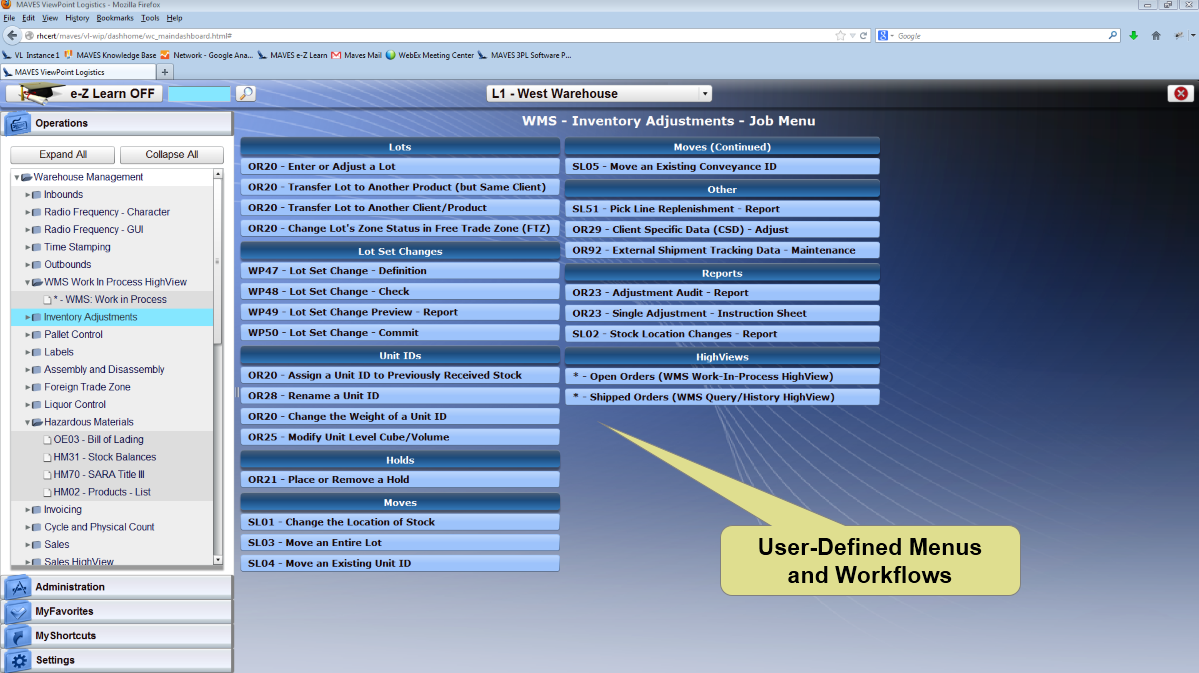
Task: Open the Administration panel icon
Action: [x=18, y=587]
